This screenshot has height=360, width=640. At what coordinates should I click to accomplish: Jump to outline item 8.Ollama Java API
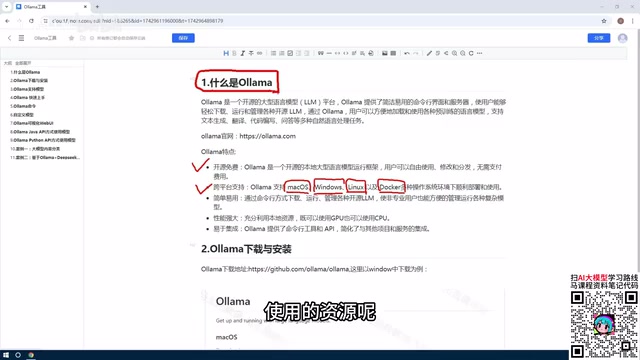40,132
